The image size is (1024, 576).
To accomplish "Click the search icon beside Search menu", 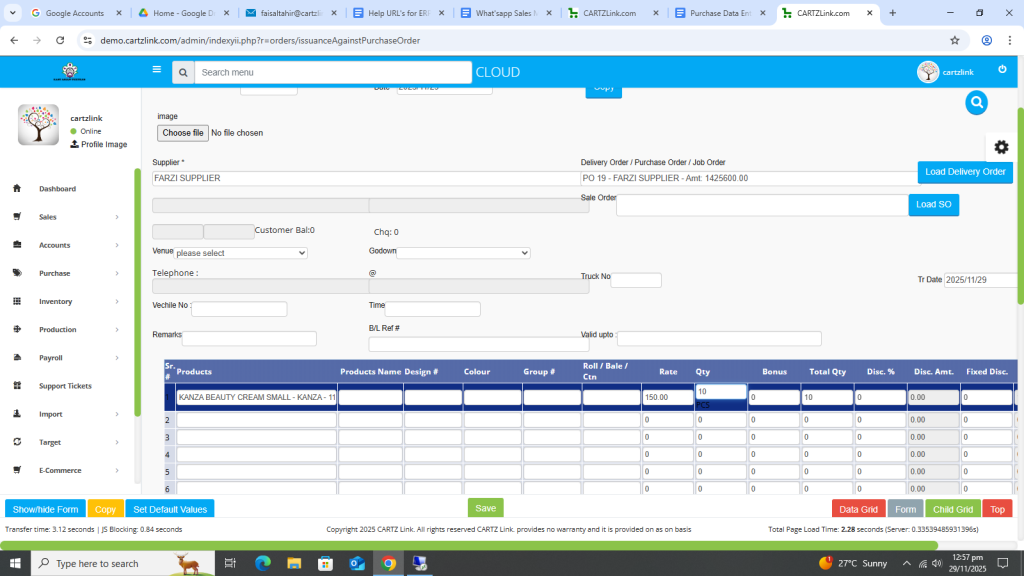I will (182, 73).
